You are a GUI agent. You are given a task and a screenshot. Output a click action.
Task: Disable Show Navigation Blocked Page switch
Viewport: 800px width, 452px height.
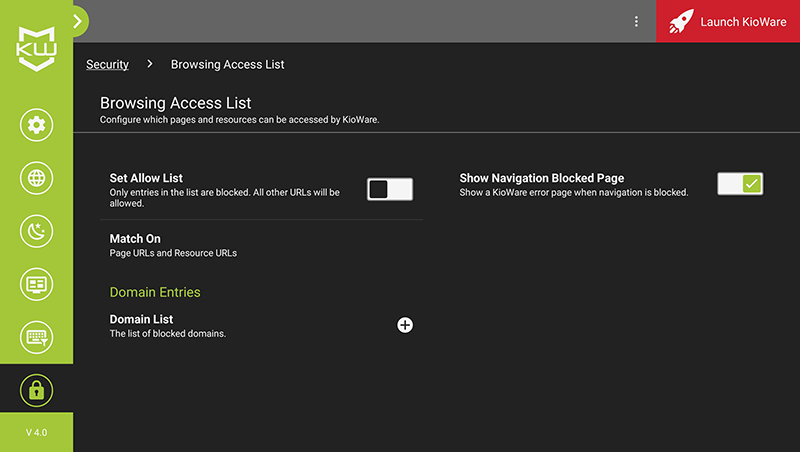pos(740,184)
